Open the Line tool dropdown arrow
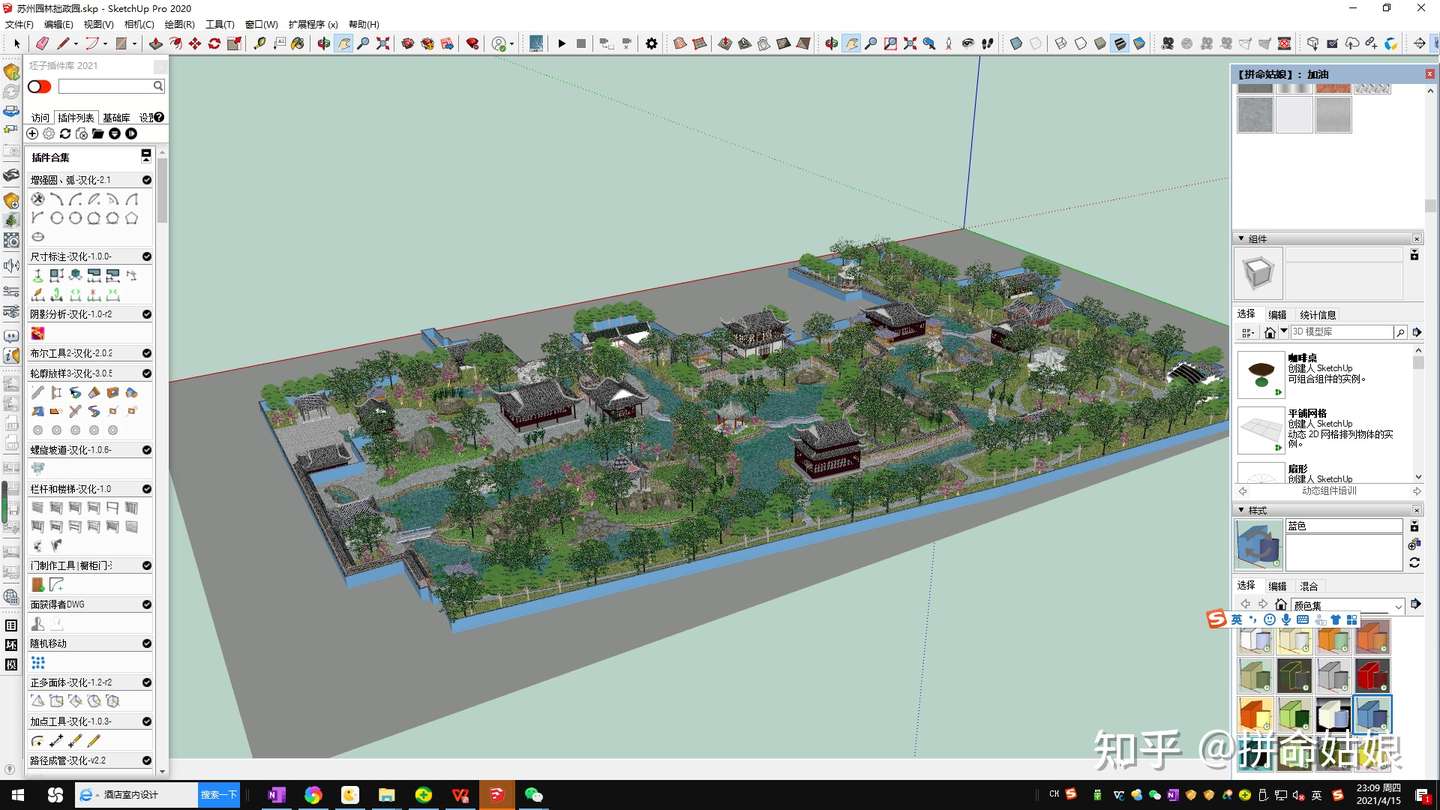This screenshot has width=1440, height=810. tap(76, 44)
